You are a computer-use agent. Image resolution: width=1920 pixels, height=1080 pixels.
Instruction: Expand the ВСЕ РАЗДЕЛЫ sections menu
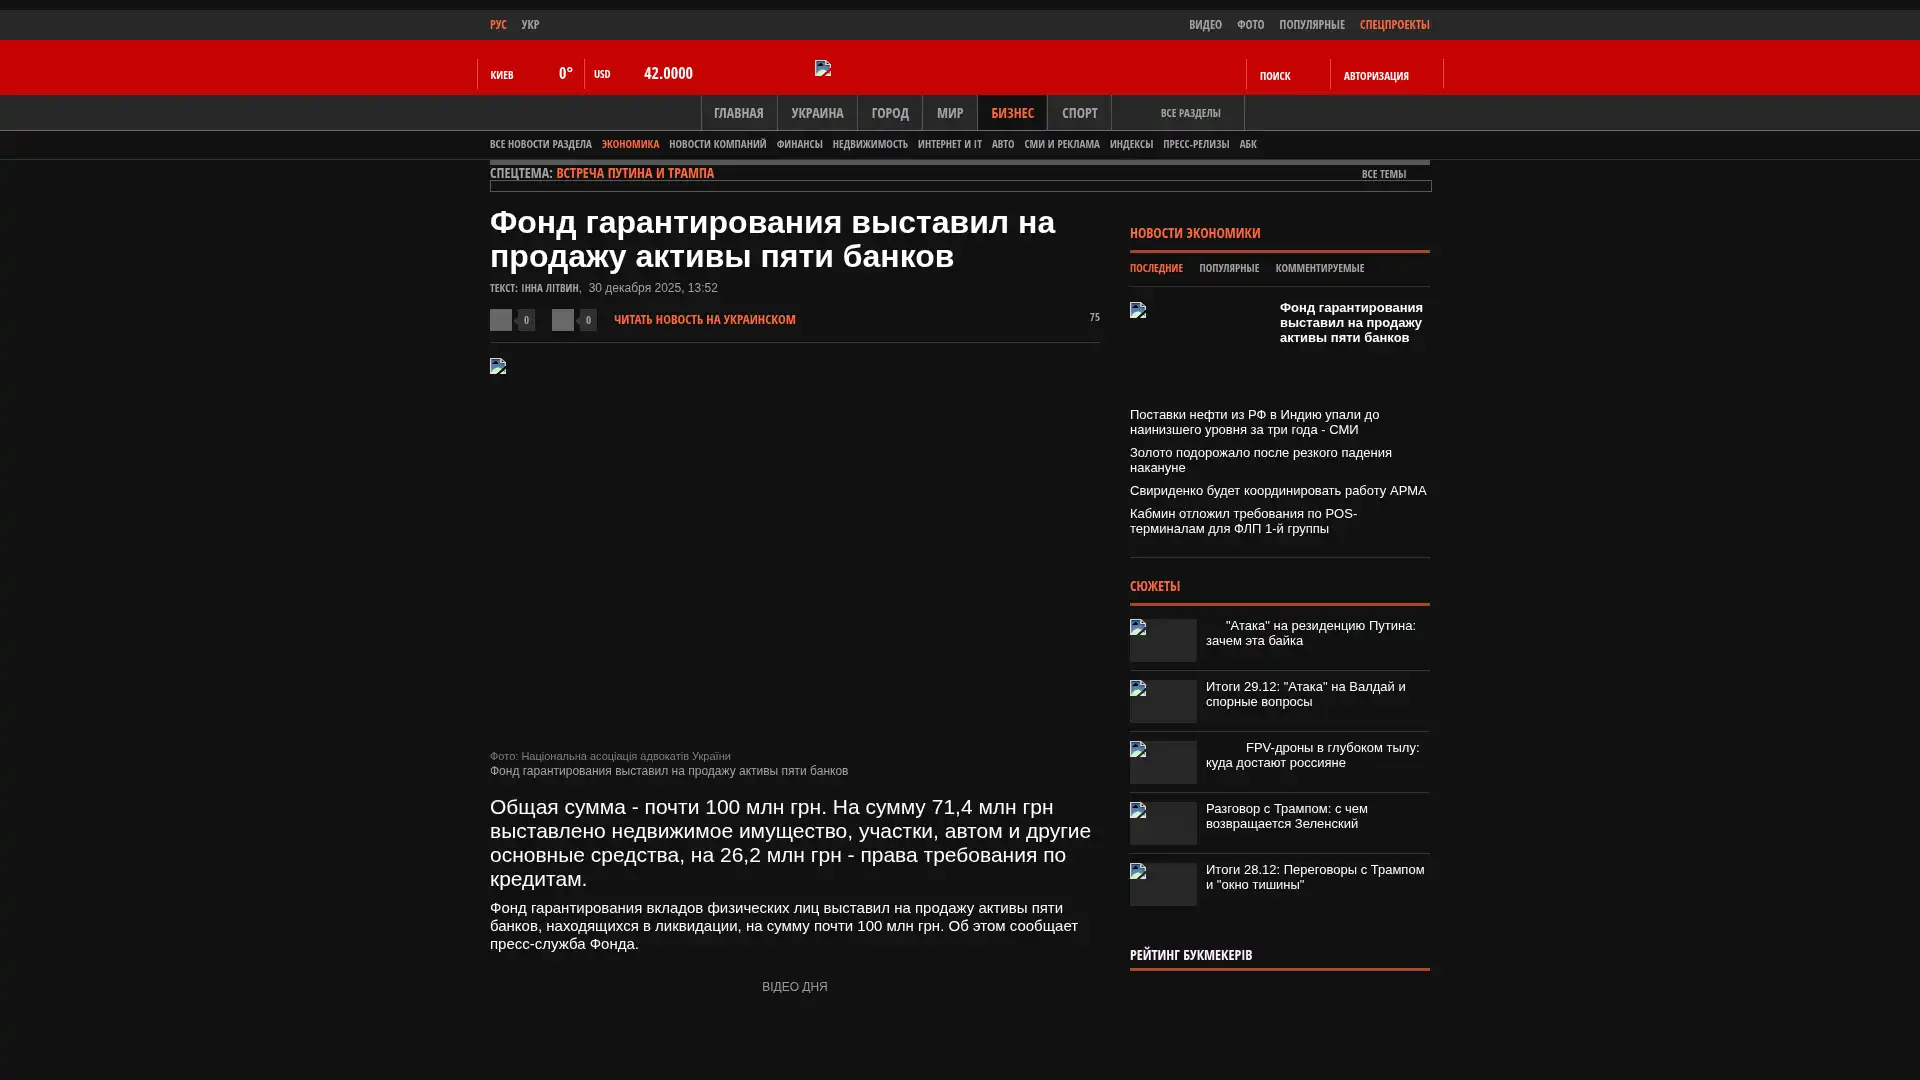[x=1190, y=113]
